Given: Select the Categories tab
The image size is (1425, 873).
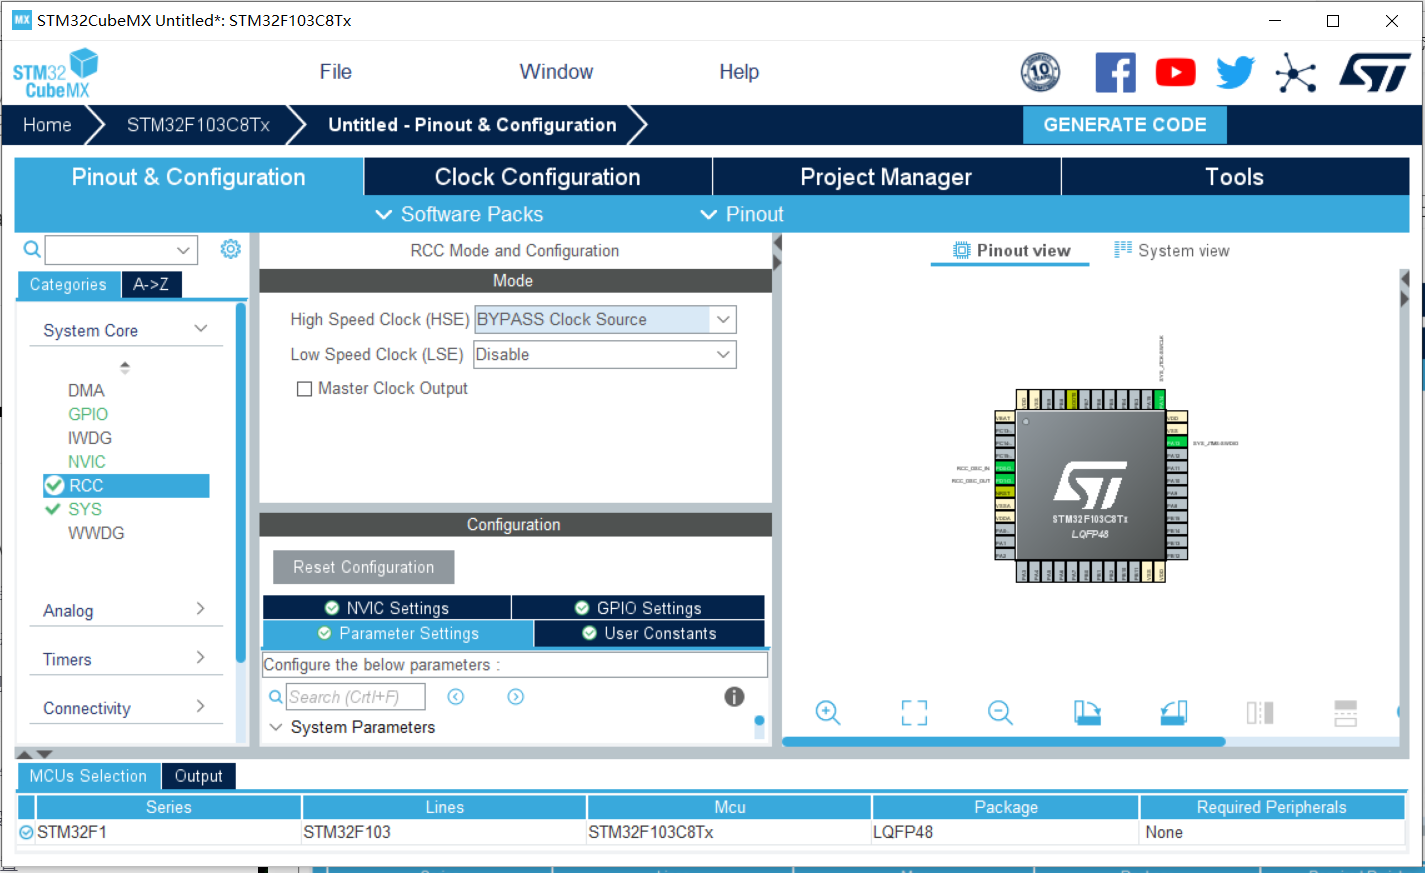Looking at the screenshot, I should [x=68, y=285].
